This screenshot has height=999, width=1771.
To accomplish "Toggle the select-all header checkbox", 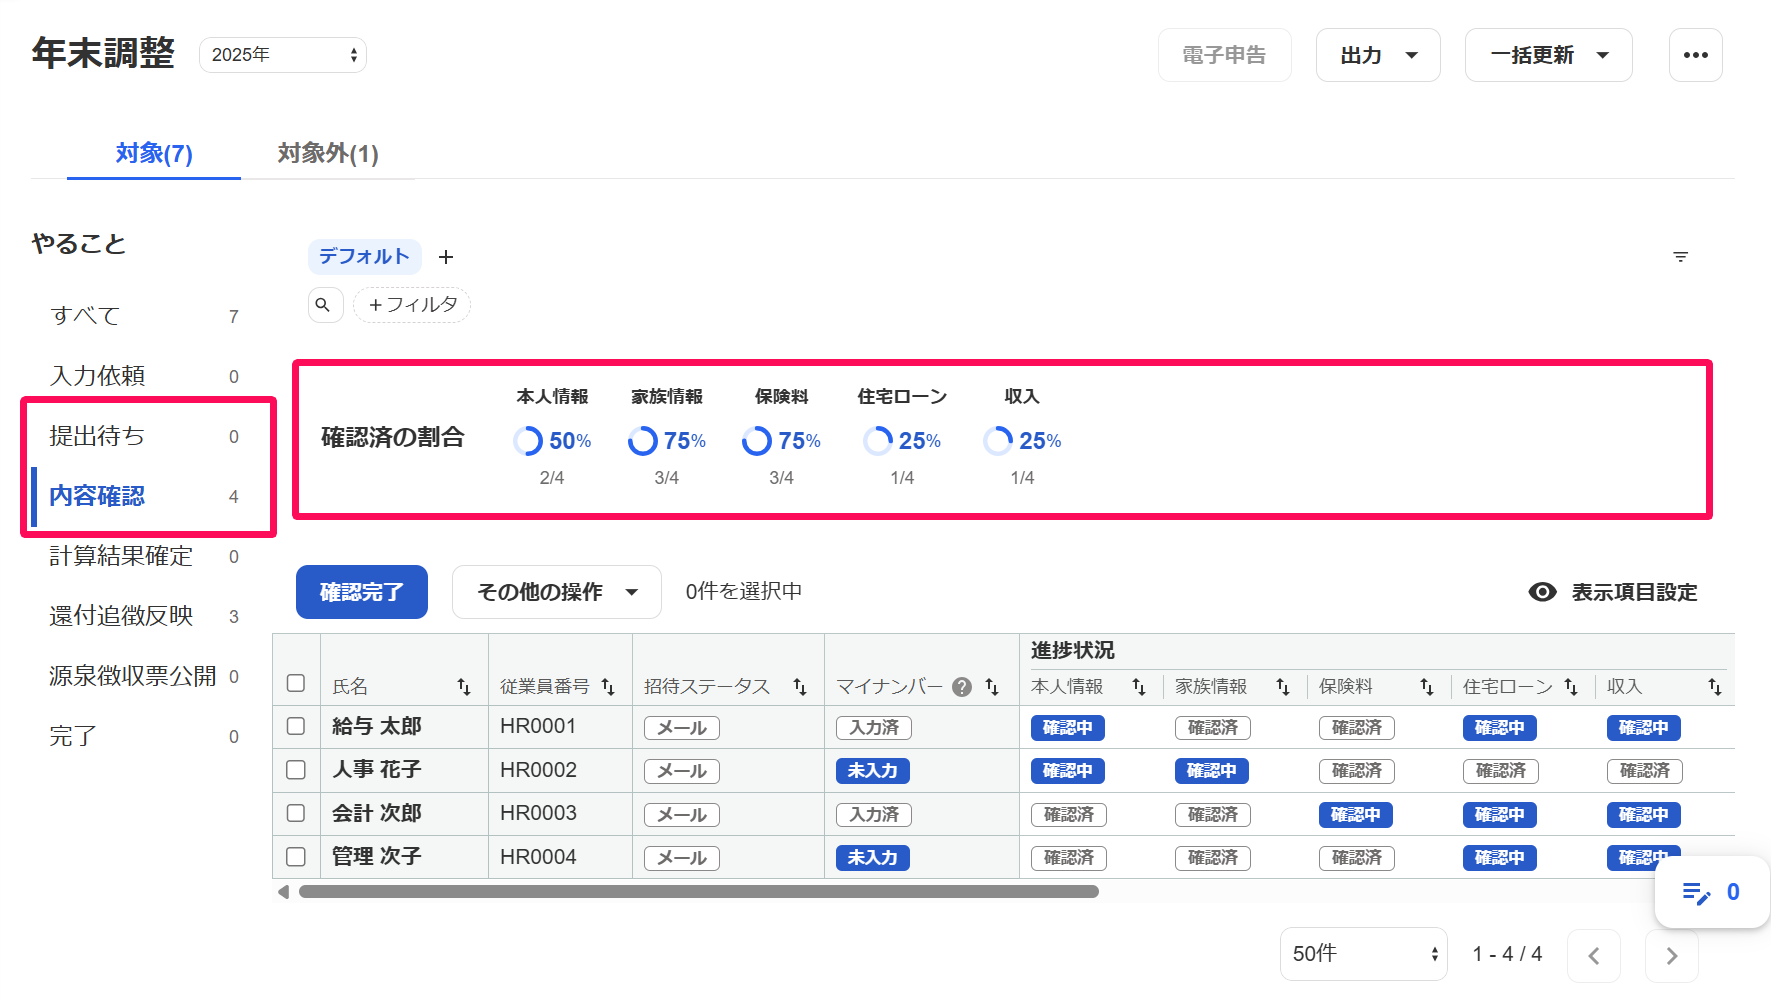I will 296,683.
